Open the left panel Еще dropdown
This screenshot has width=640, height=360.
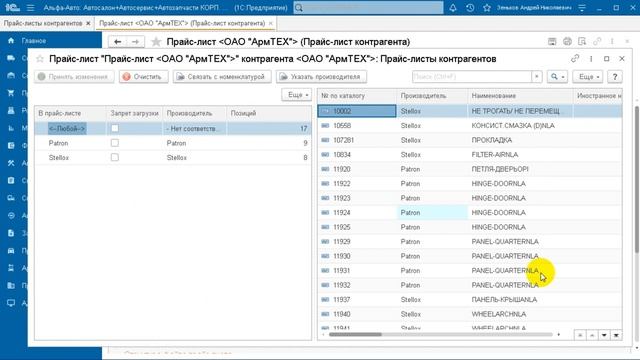(x=296, y=95)
